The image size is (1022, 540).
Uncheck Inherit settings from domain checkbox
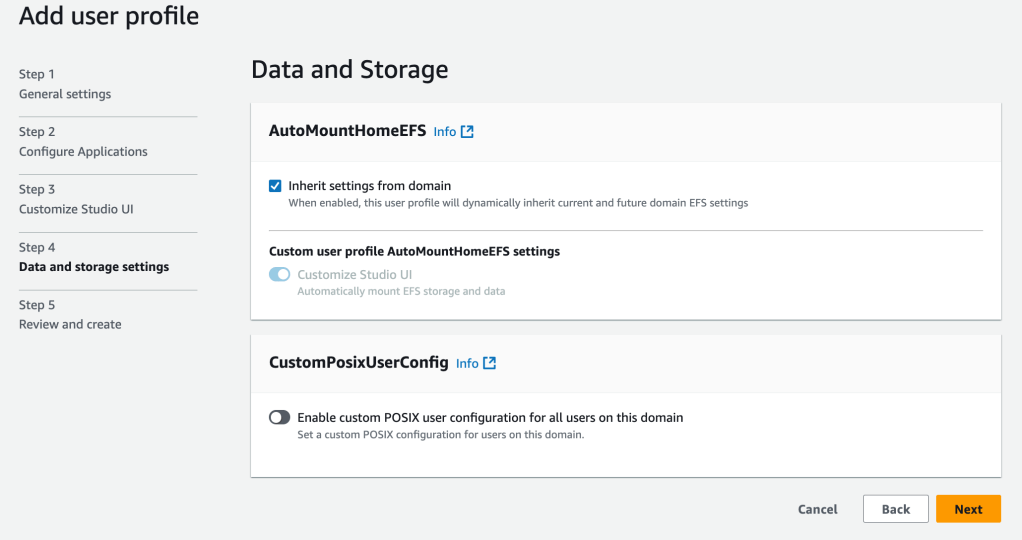pos(275,186)
